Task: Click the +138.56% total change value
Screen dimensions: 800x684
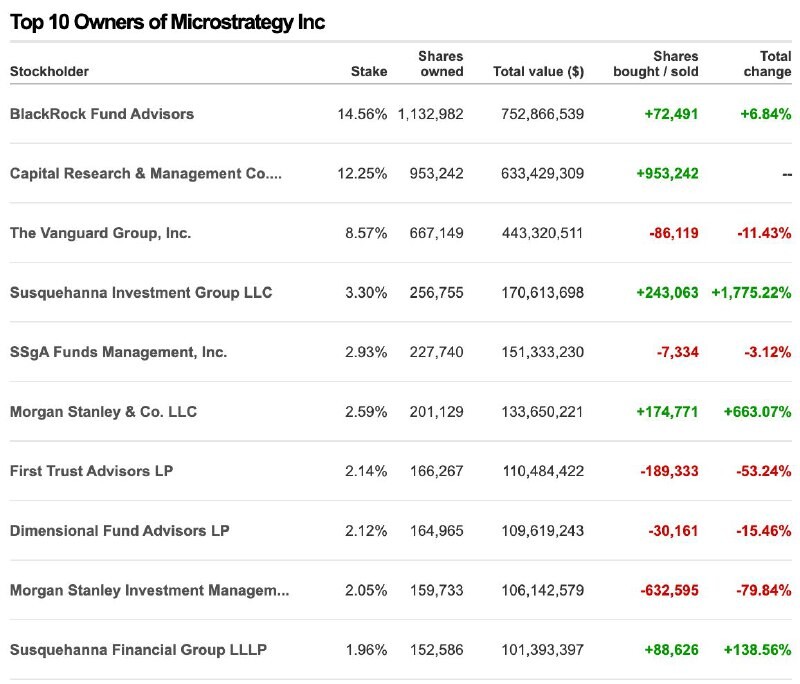Action: tap(758, 650)
